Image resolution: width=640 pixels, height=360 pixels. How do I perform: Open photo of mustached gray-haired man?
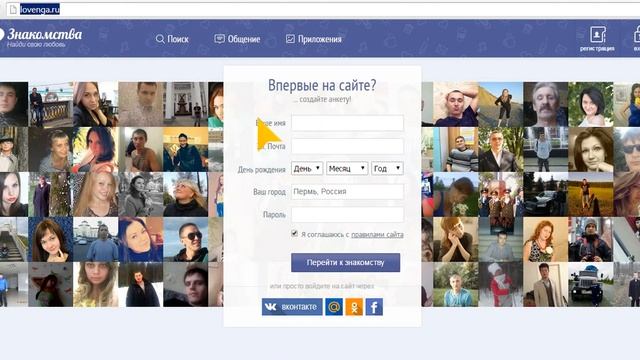546,104
